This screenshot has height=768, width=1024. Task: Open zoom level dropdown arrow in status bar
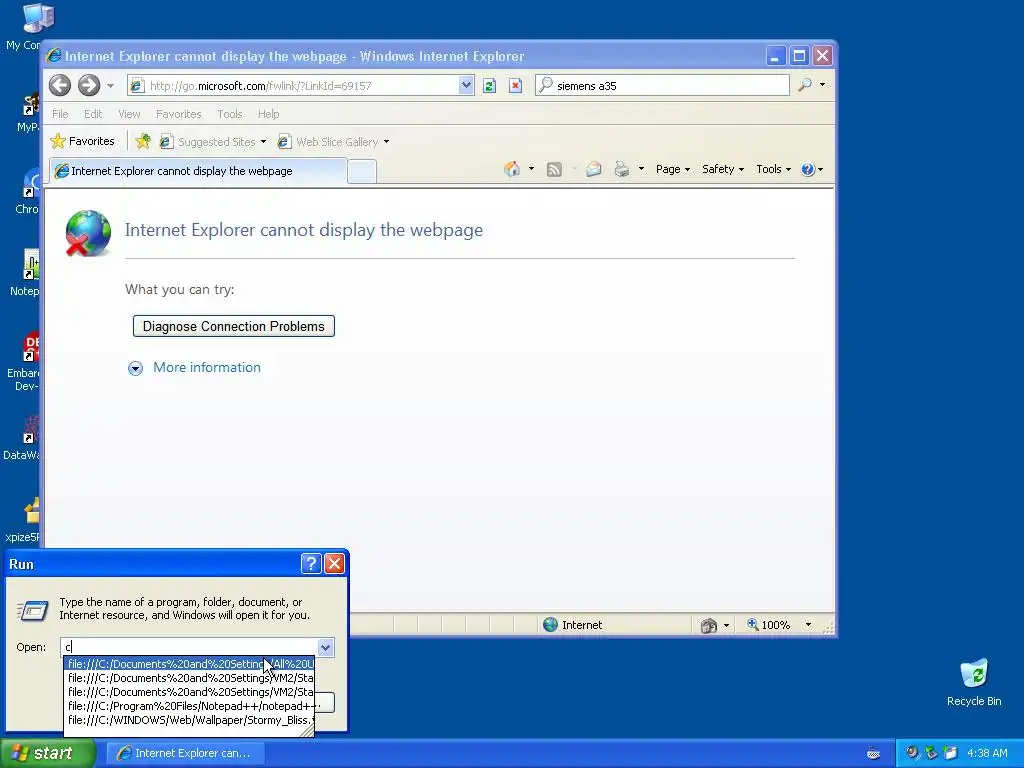(x=808, y=625)
